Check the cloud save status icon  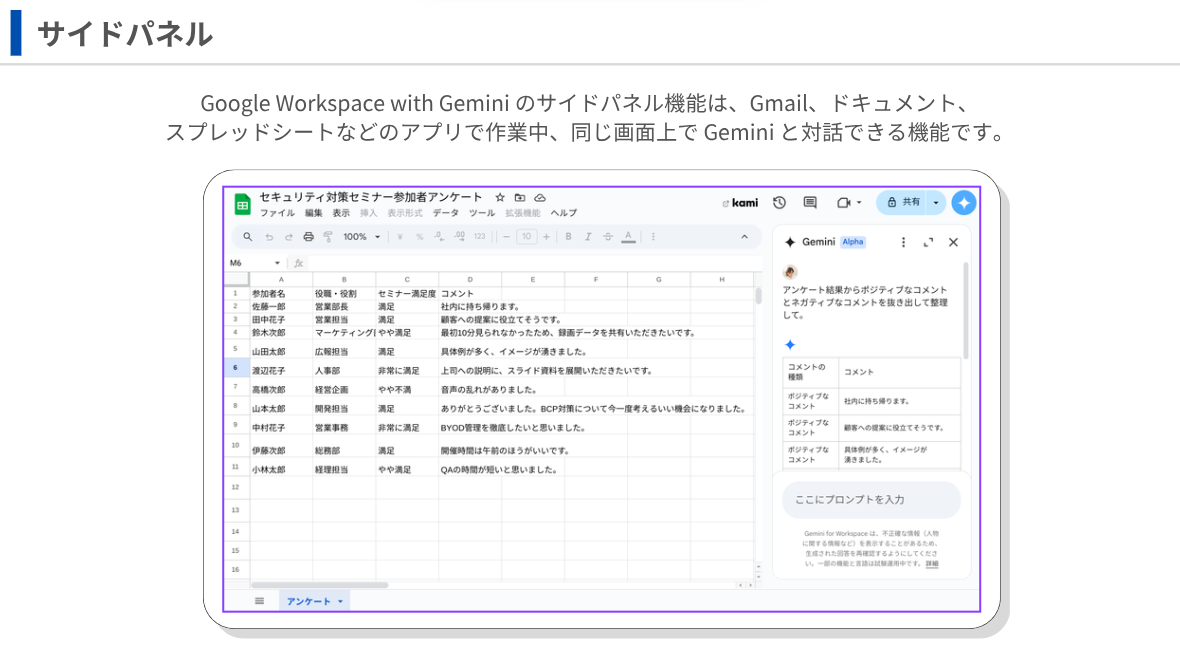point(540,198)
